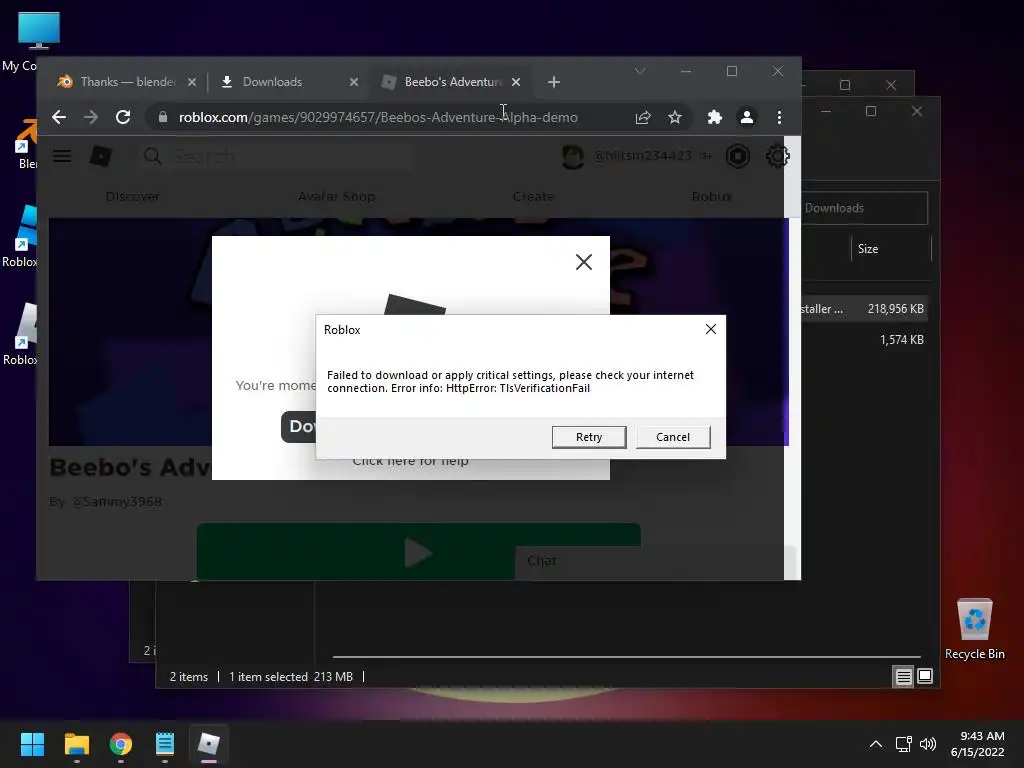The height and width of the screenshot is (768, 1024).
Task: Open the Roblox settings gear
Action: click(777, 156)
